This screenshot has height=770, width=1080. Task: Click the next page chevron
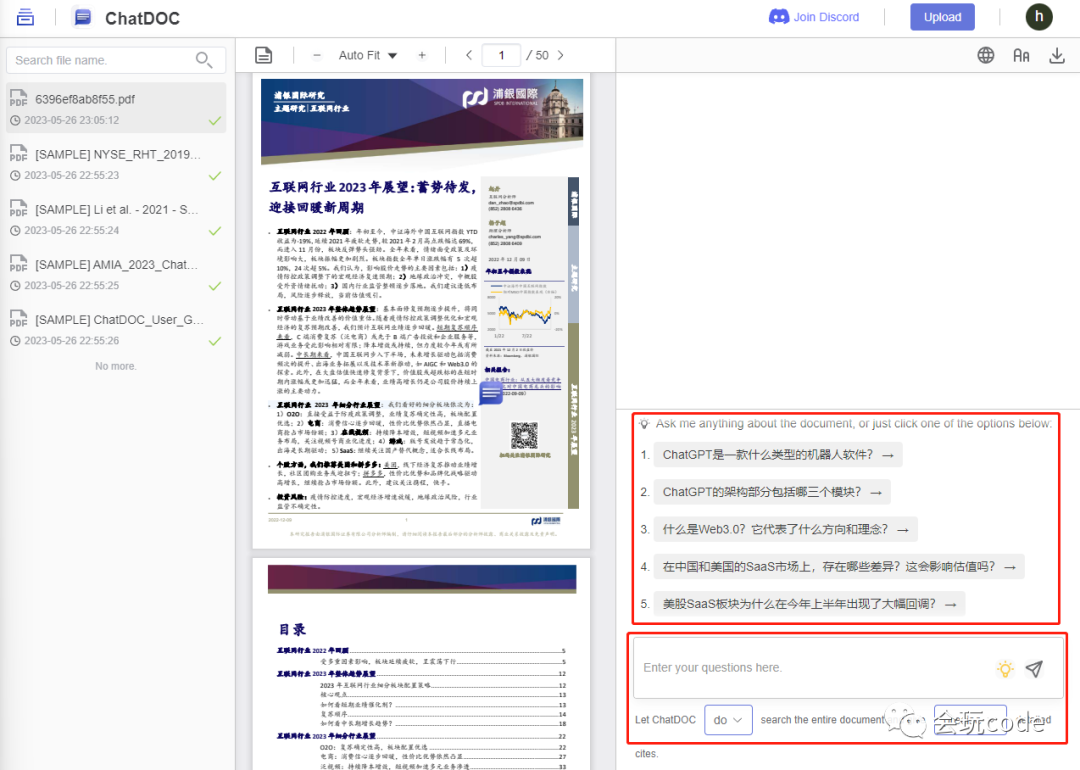(x=561, y=55)
